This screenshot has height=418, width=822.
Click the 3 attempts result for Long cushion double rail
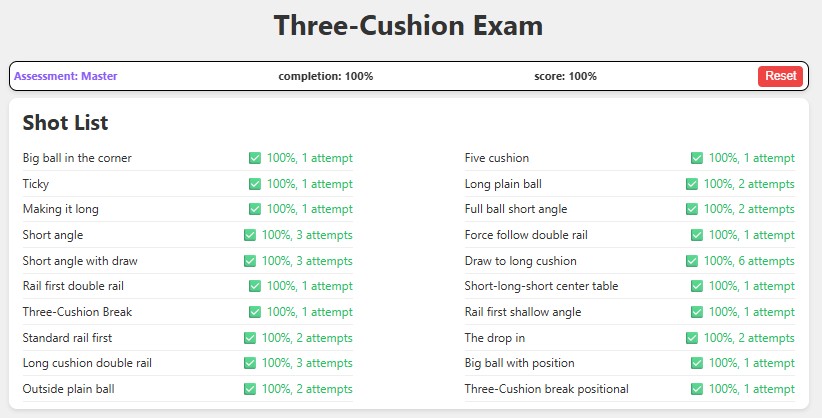pyautogui.click(x=307, y=363)
